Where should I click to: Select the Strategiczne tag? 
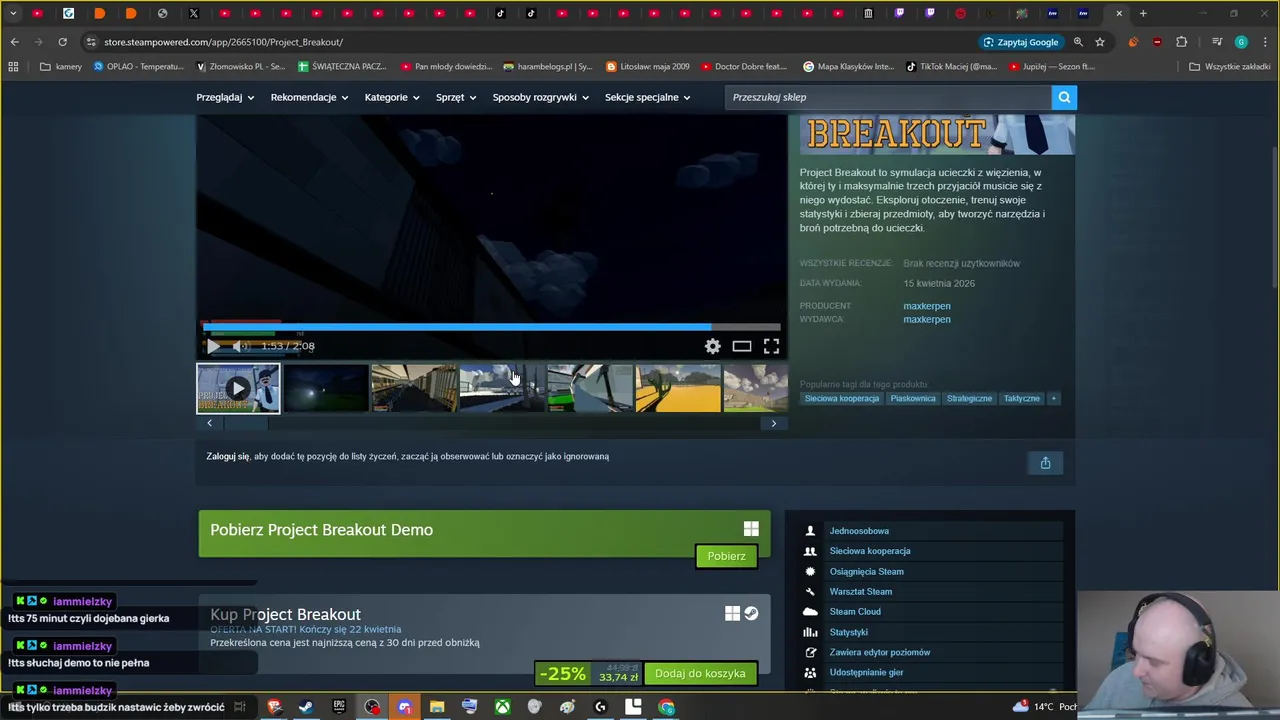969,398
